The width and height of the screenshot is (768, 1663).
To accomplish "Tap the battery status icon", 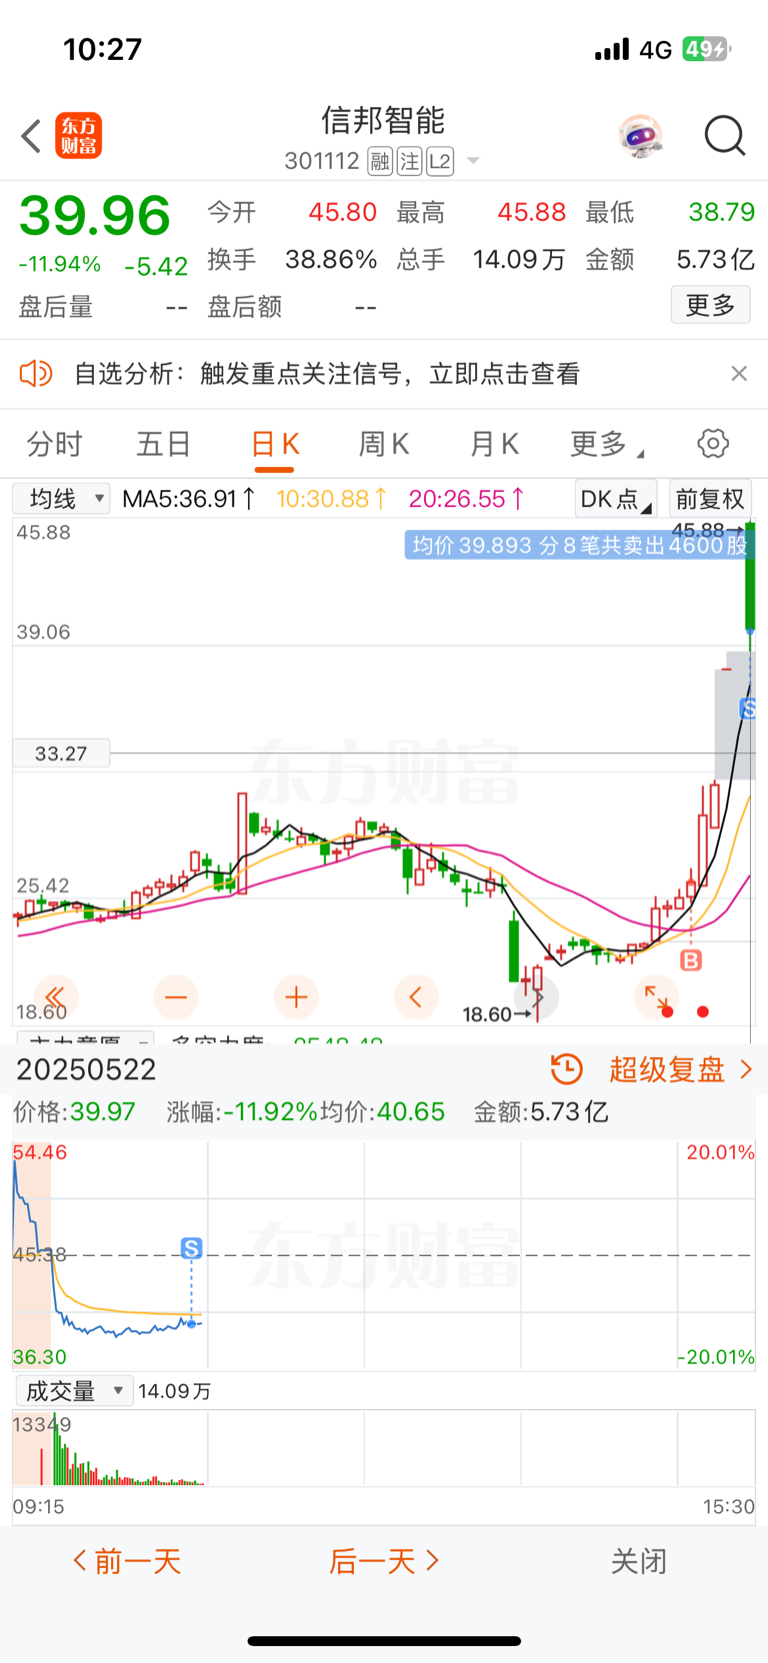I will [707, 49].
